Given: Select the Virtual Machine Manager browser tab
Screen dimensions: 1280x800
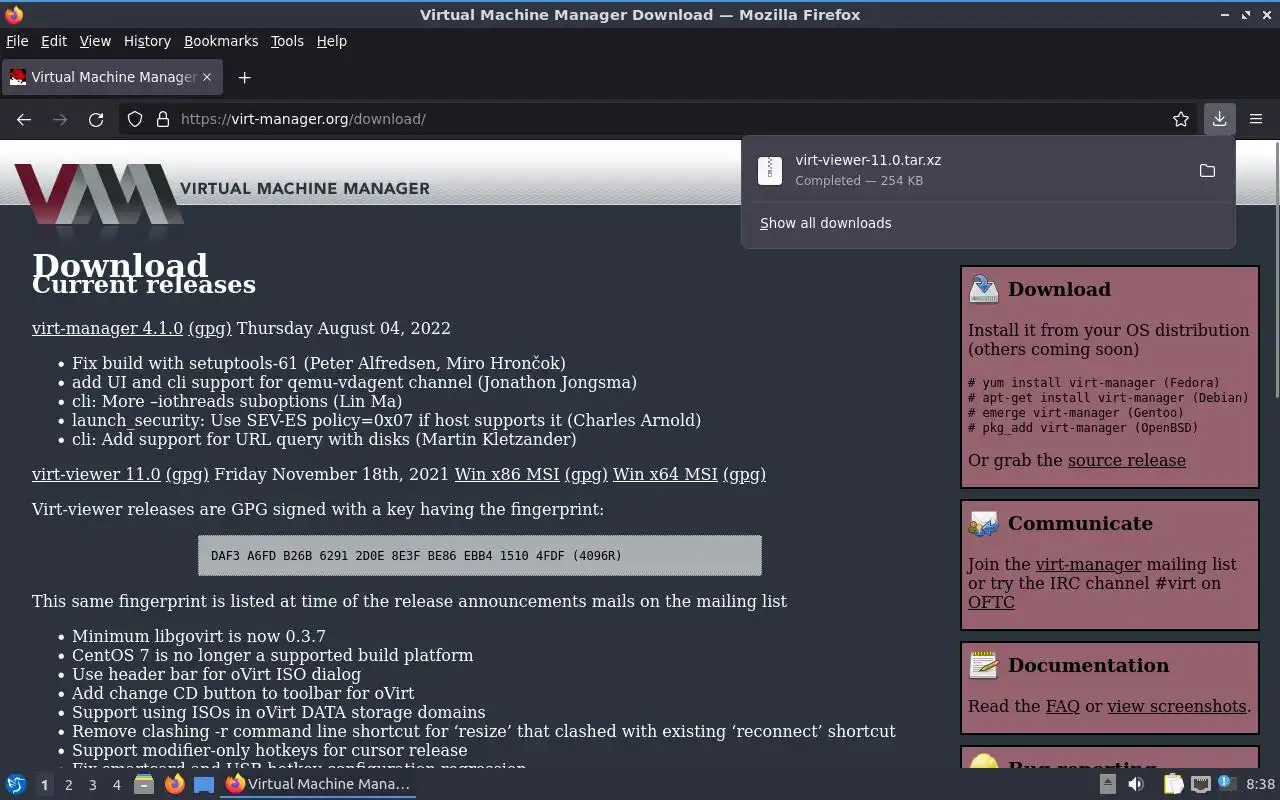Looking at the screenshot, I should (111, 77).
